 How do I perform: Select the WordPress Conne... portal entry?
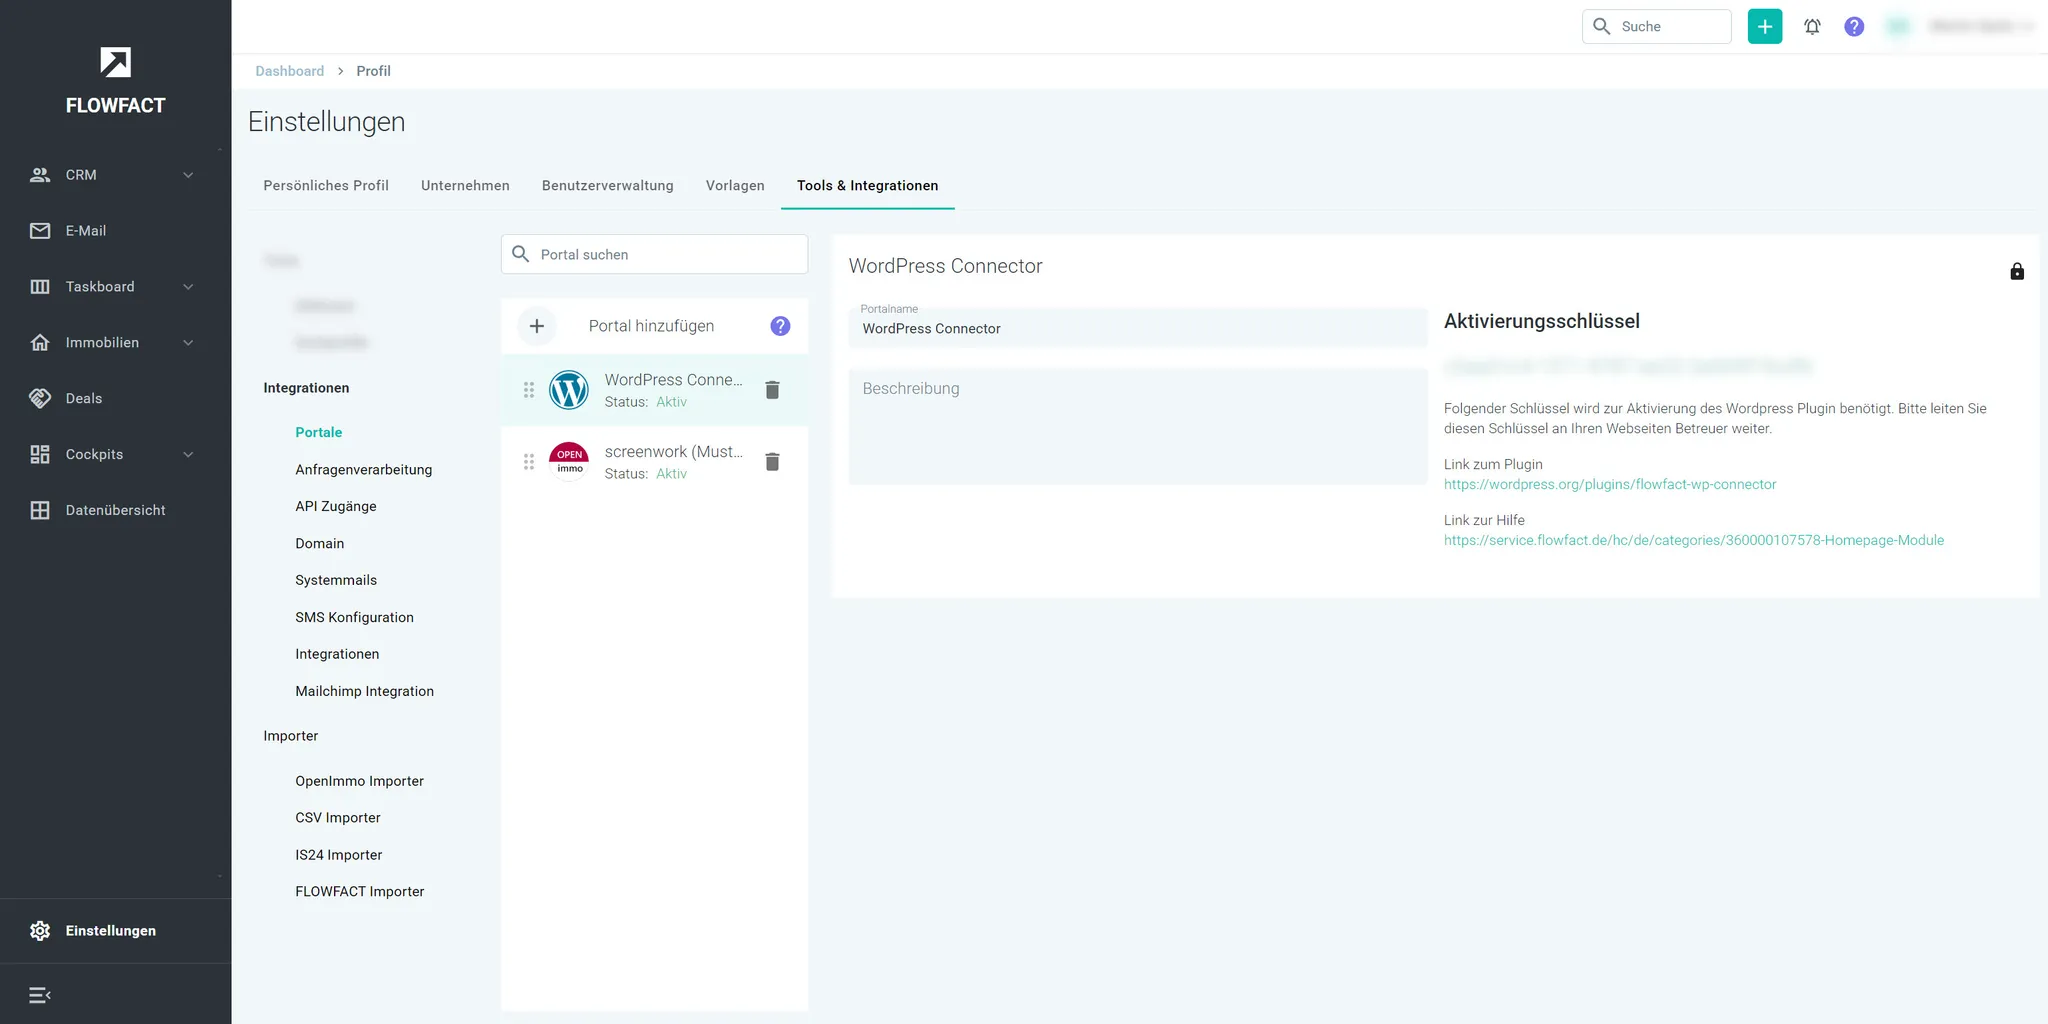click(x=655, y=390)
